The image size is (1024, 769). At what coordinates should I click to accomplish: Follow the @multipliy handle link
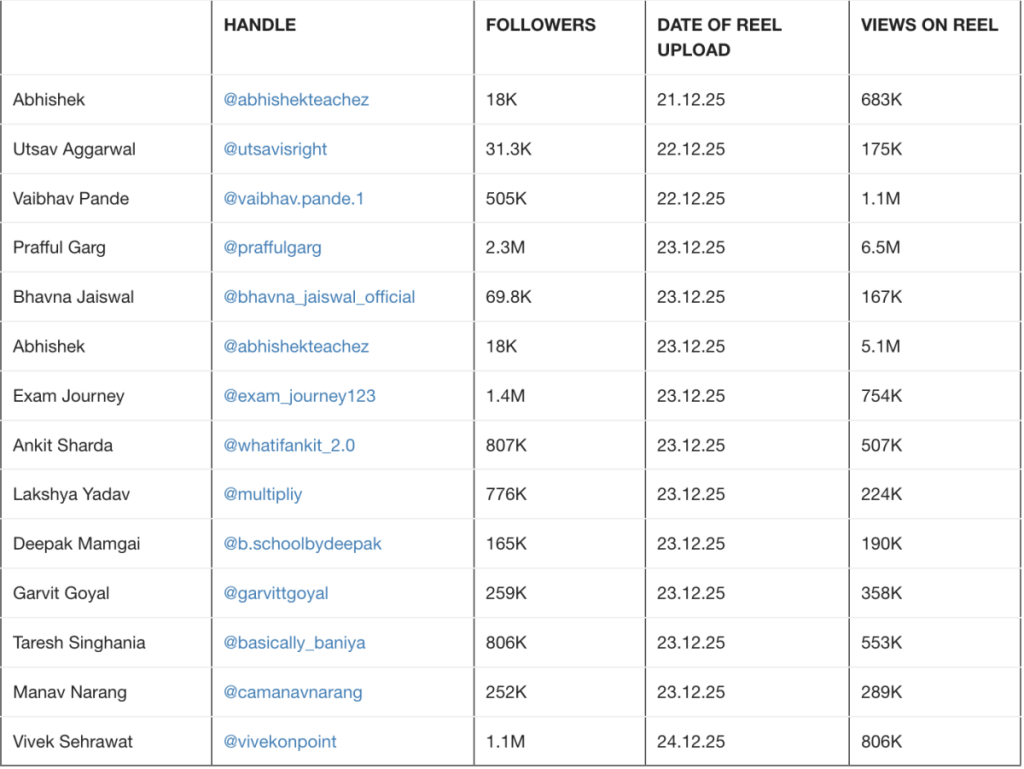click(x=262, y=495)
